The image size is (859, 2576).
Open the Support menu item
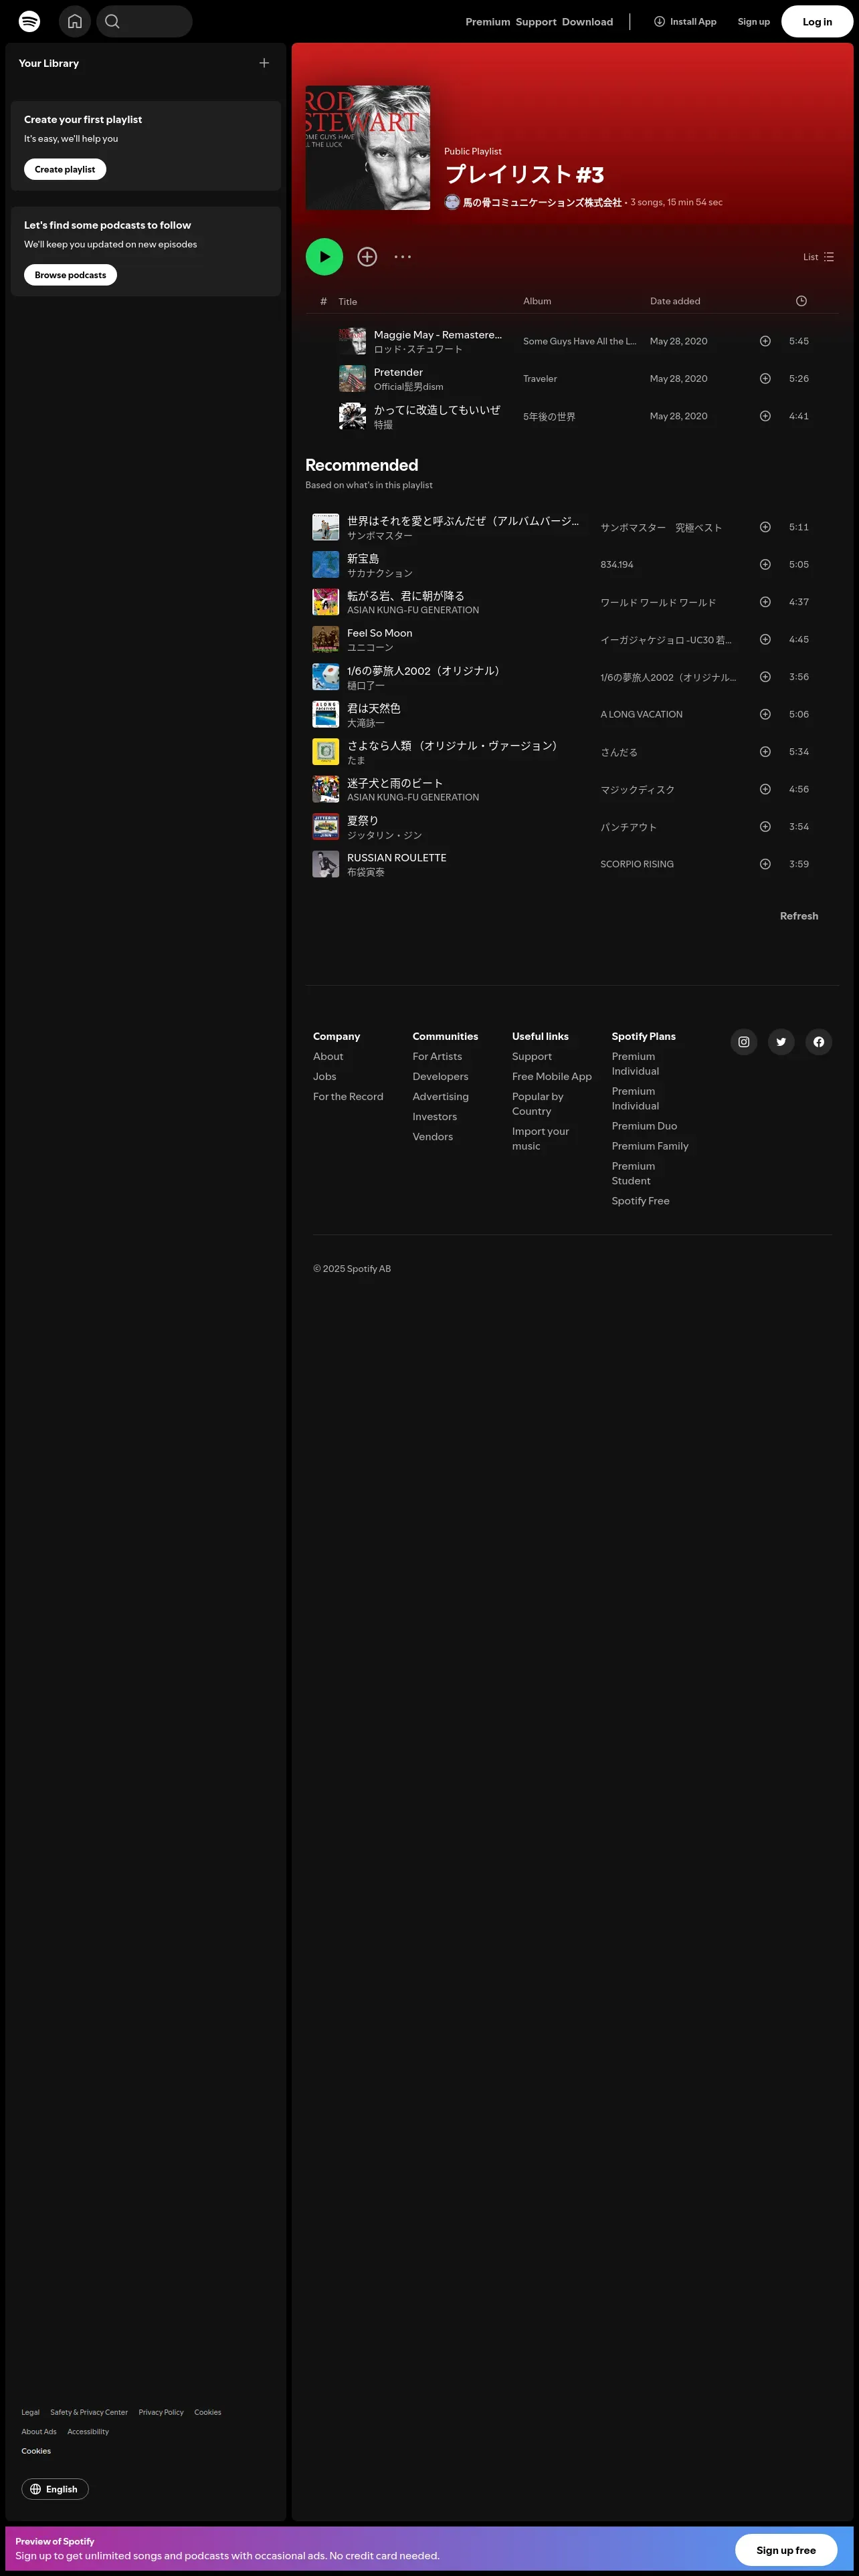pos(536,22)
